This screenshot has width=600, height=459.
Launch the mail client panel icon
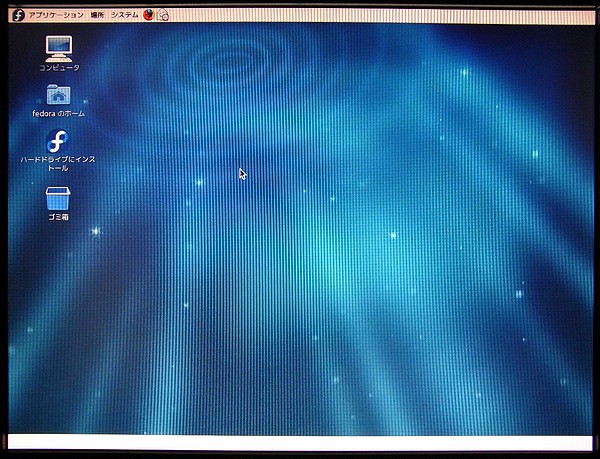coord(163,15)
